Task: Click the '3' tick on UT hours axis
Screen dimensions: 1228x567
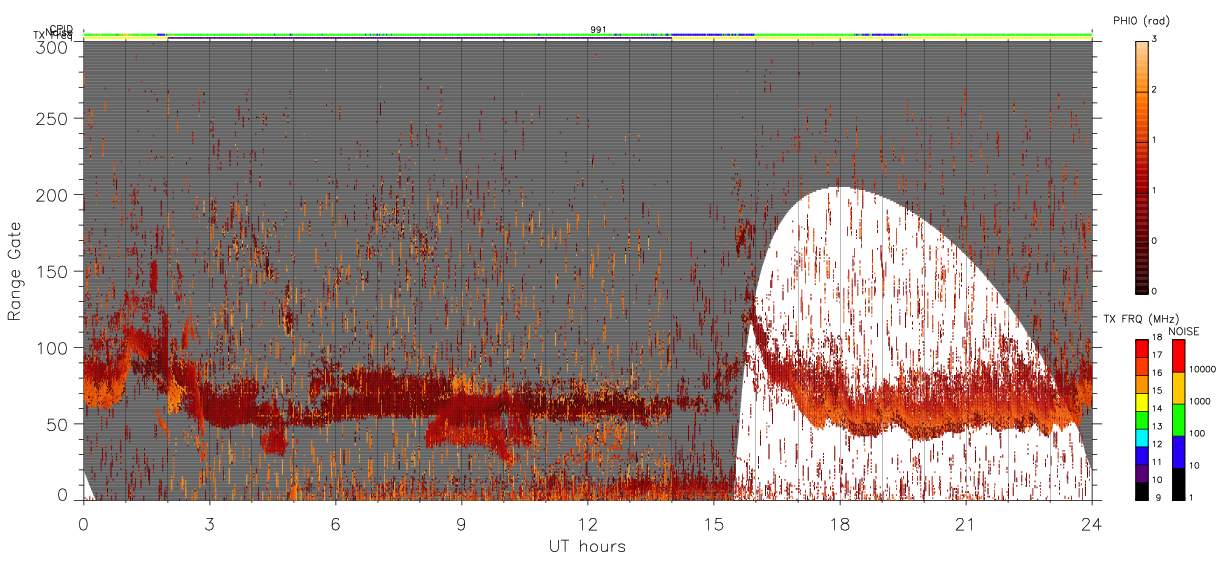Action: 210,524
